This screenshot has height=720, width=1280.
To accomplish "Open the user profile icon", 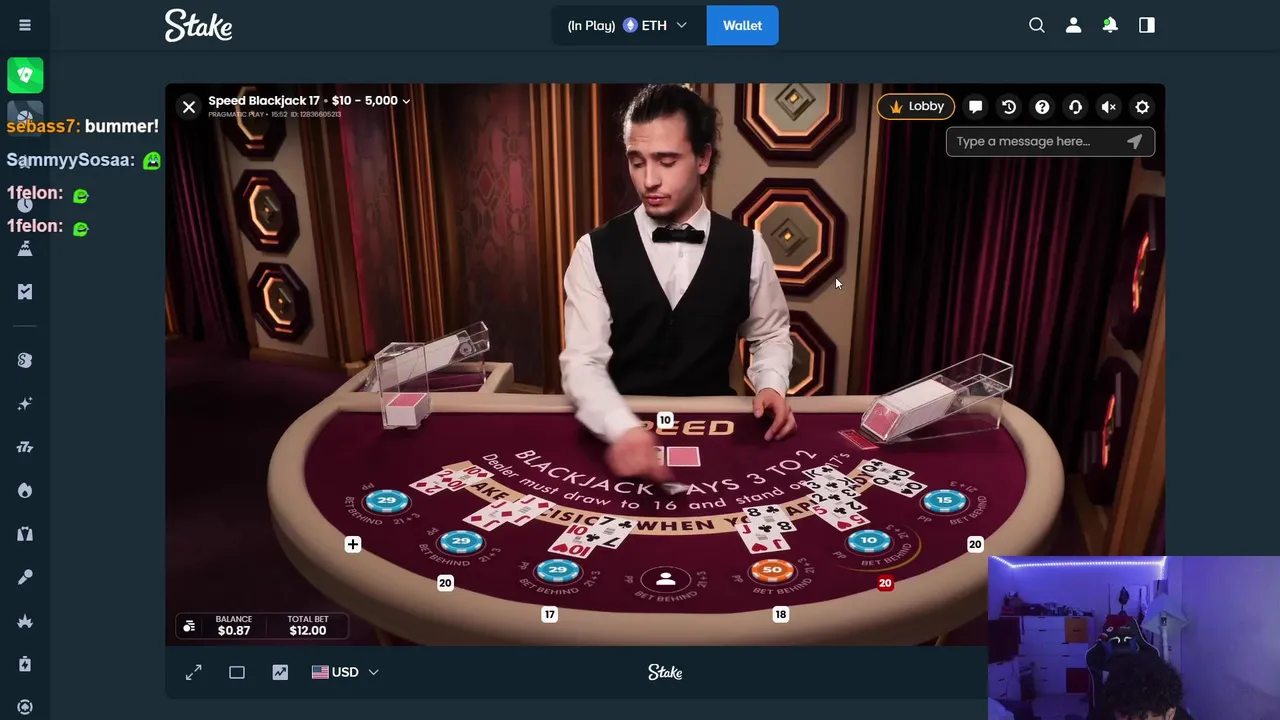I will [x=1073, y=25].
